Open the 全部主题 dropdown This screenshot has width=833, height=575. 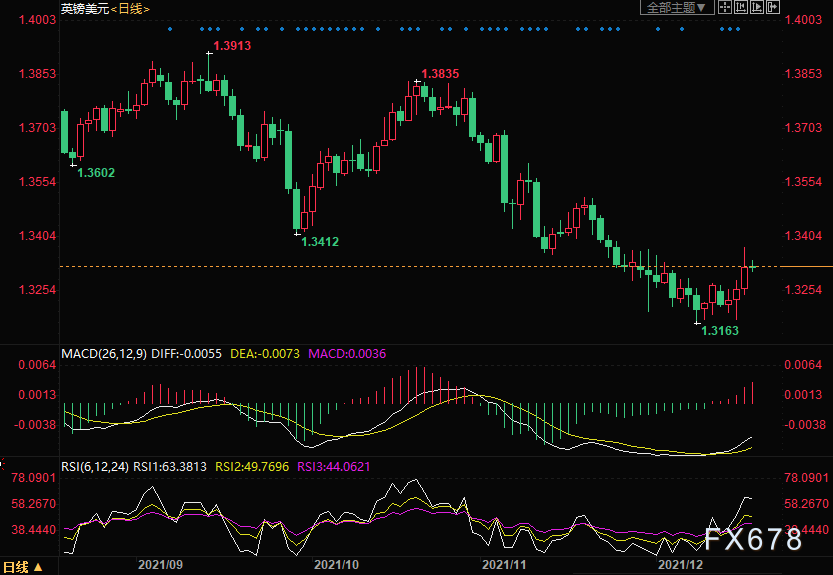678,7
